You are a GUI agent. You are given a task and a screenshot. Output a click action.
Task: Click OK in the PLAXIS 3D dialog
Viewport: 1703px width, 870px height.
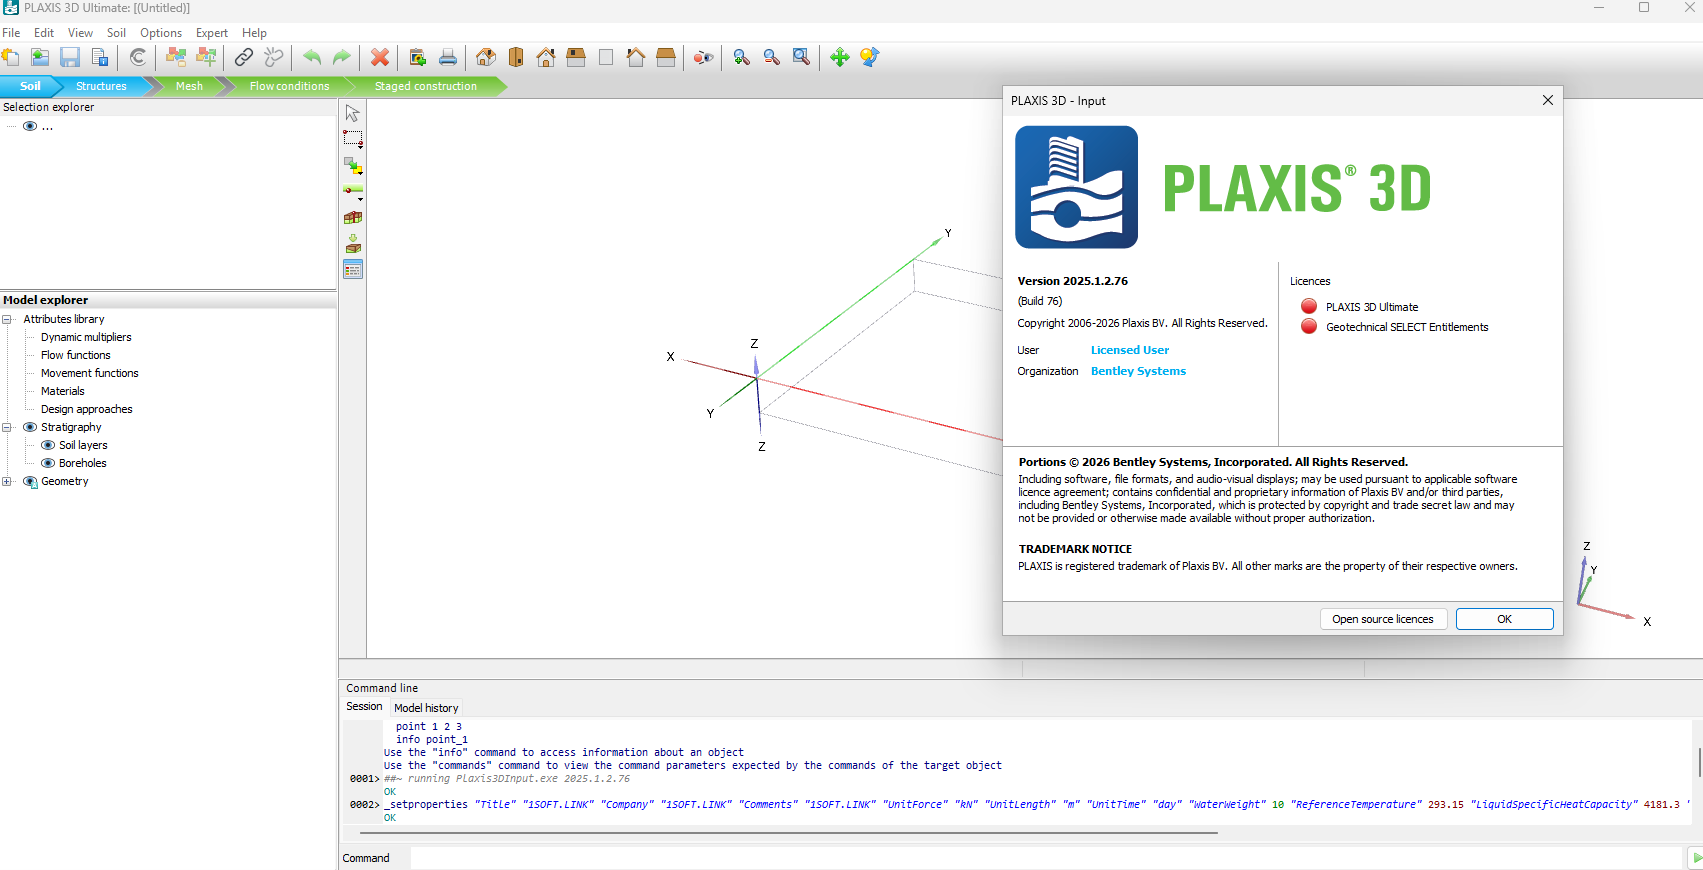pyautogui.click(x=1504, y=619)
